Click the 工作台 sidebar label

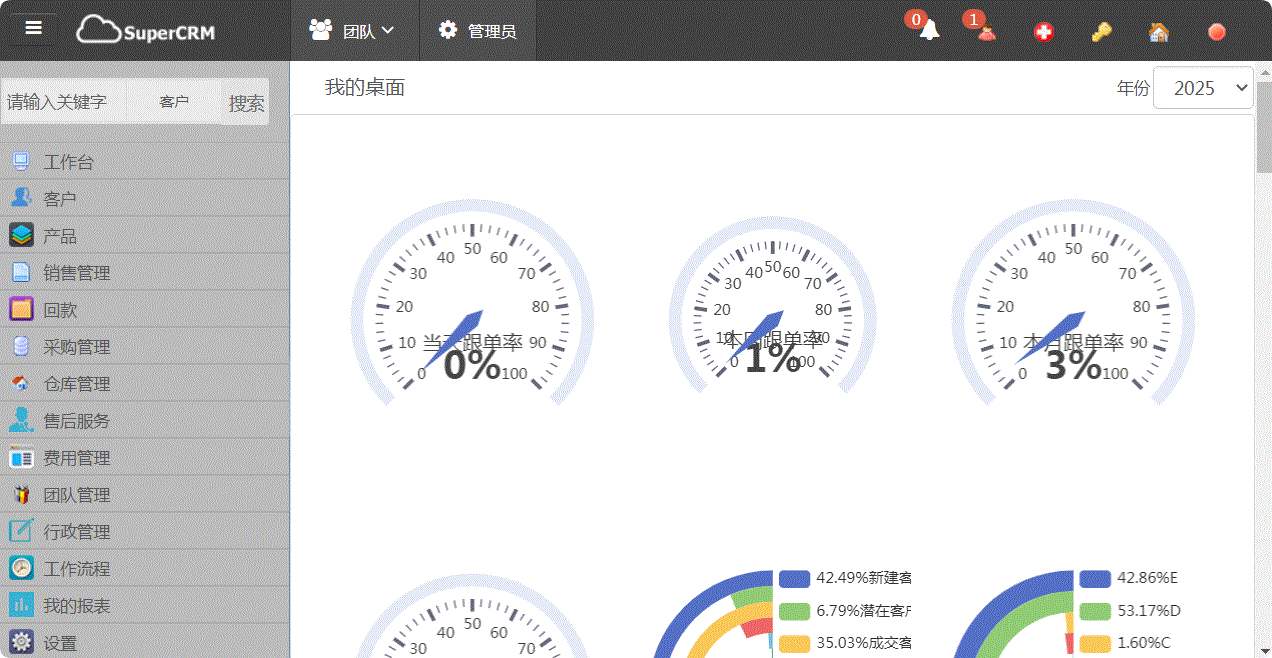(x=68, y=162)
